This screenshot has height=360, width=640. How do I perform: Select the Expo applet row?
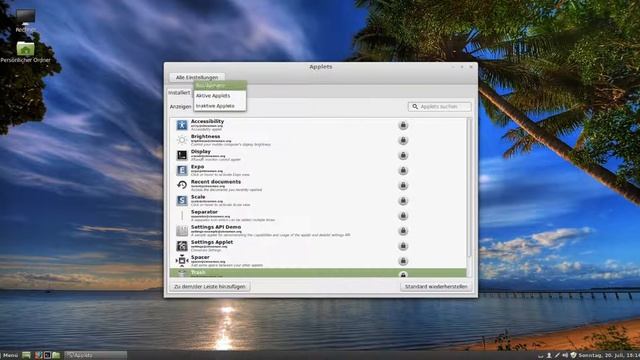click(318, 170)
